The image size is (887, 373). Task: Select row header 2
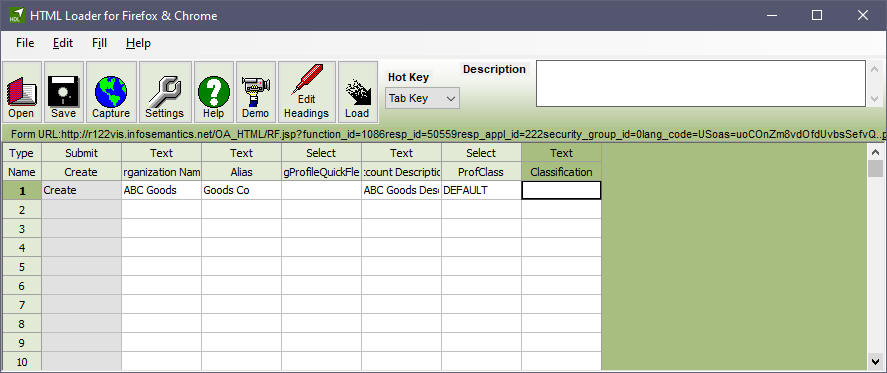22,210
